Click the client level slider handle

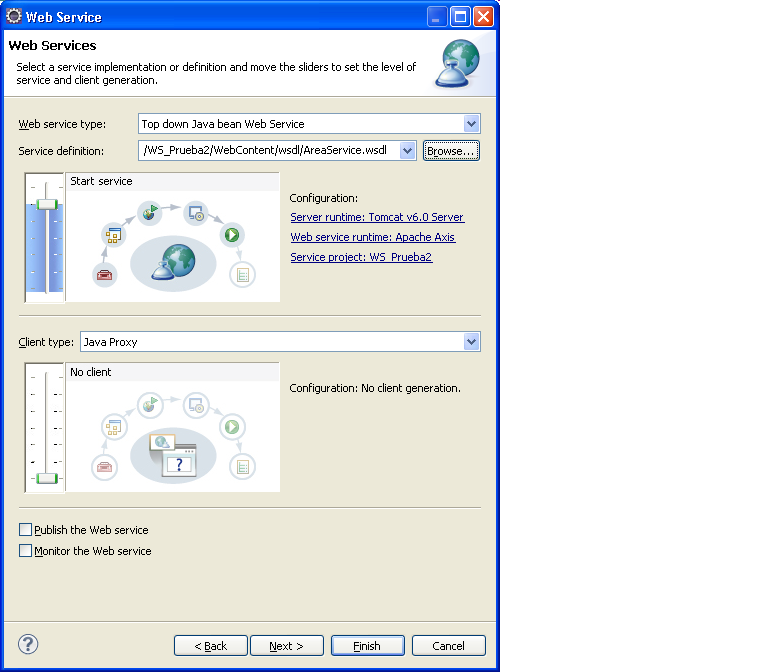[47, 478]
